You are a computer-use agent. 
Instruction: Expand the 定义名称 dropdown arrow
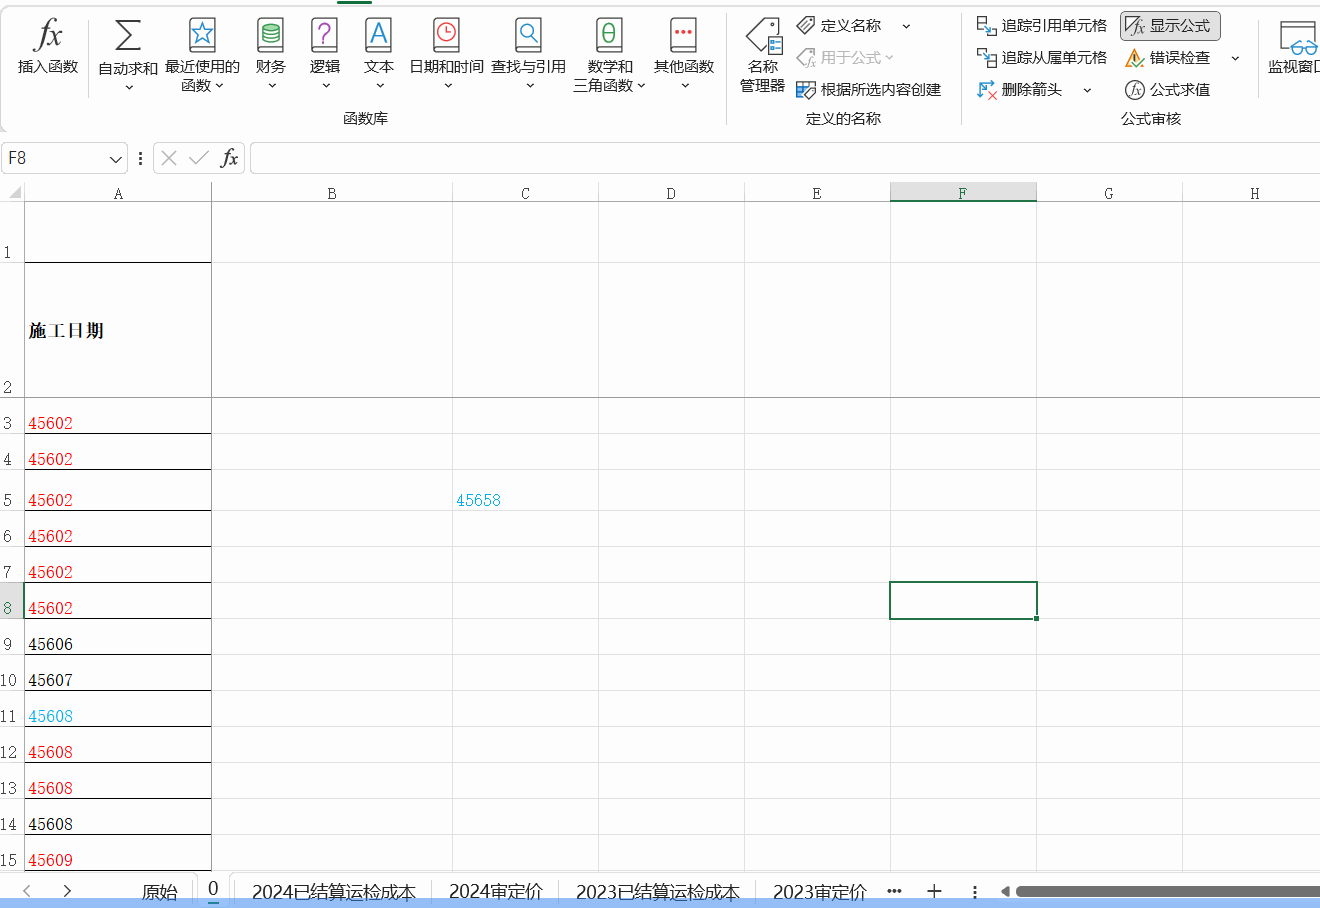906,26
